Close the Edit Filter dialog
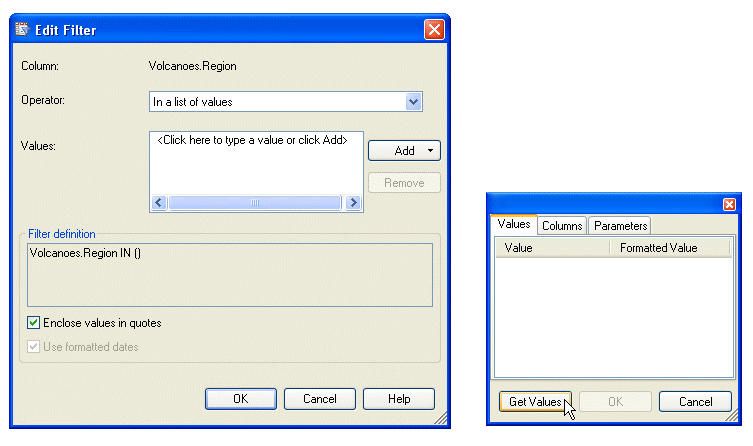The image size is (753, 446). [x=434, y=30]
